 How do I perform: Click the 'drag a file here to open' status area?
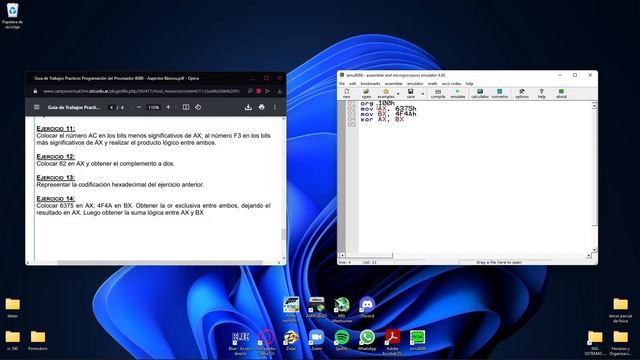pyautogui.click(x=499, y=262)
